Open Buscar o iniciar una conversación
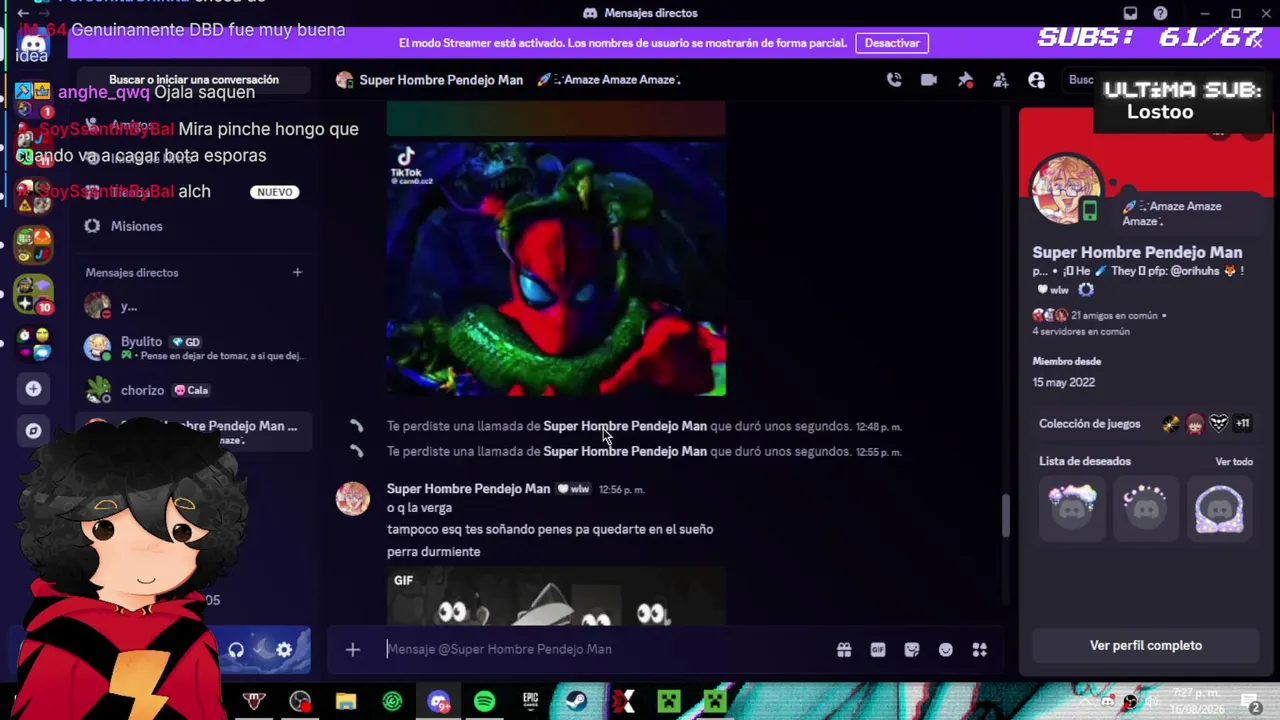This screenshot has width=1280, height=720. [x=194, y=80]
